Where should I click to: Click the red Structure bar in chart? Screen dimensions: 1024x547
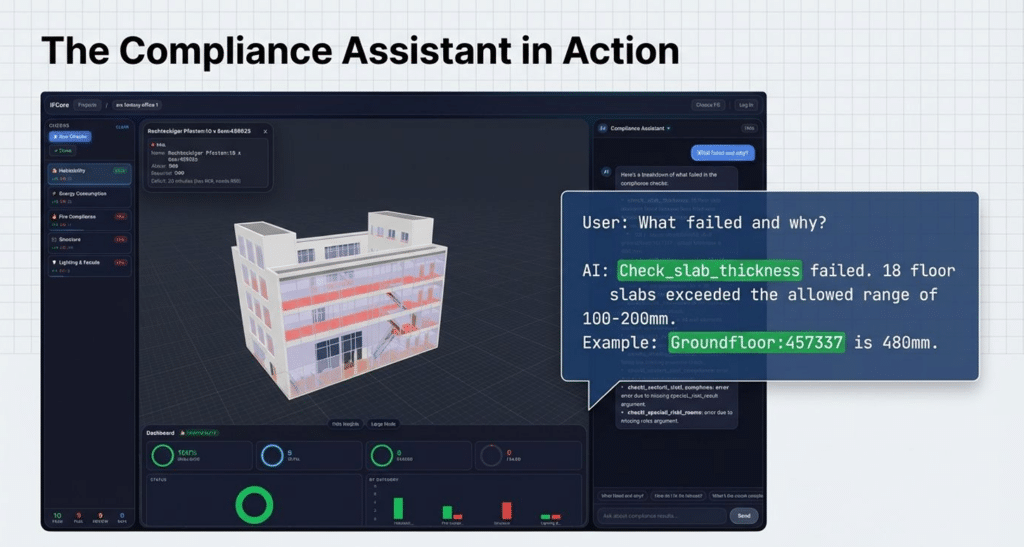pos(506,509)
